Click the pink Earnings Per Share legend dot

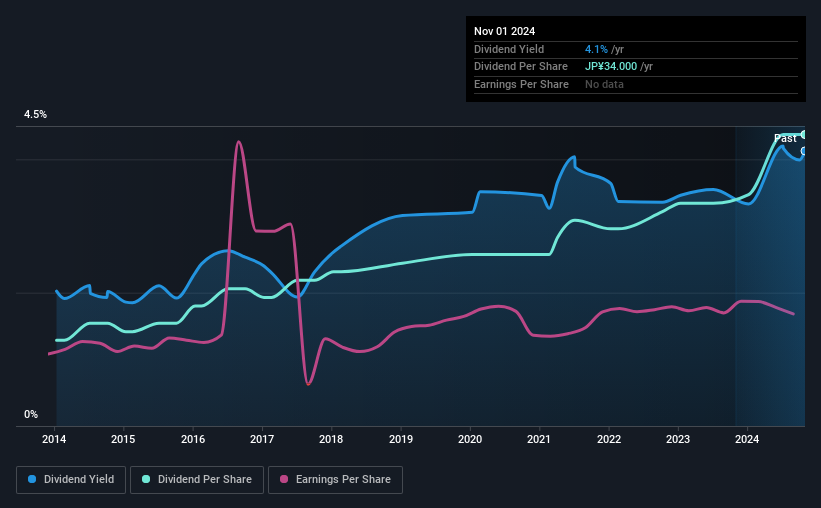pyautogui.click(x=284, y=479)
